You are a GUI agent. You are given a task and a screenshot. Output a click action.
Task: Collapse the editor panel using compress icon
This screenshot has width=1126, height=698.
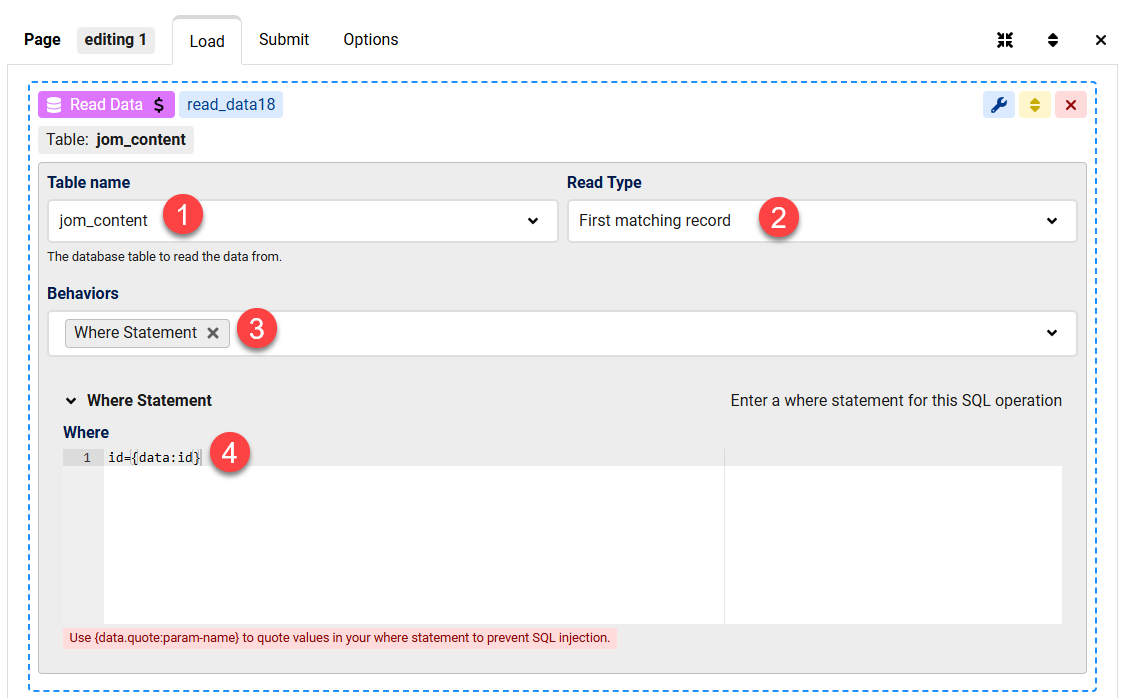1005,40
